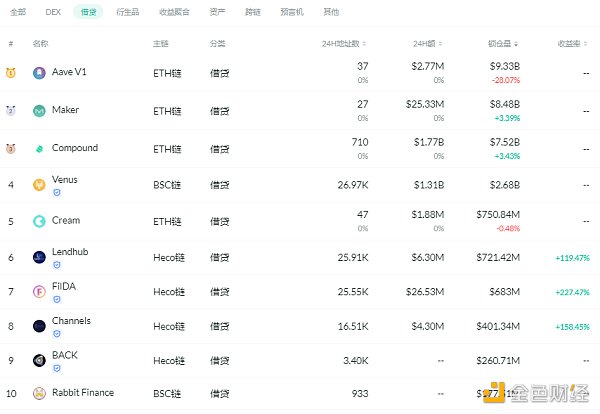600x414 pixels.
Task: Sort by 收益率 column arrows
Action: (585, 44)
